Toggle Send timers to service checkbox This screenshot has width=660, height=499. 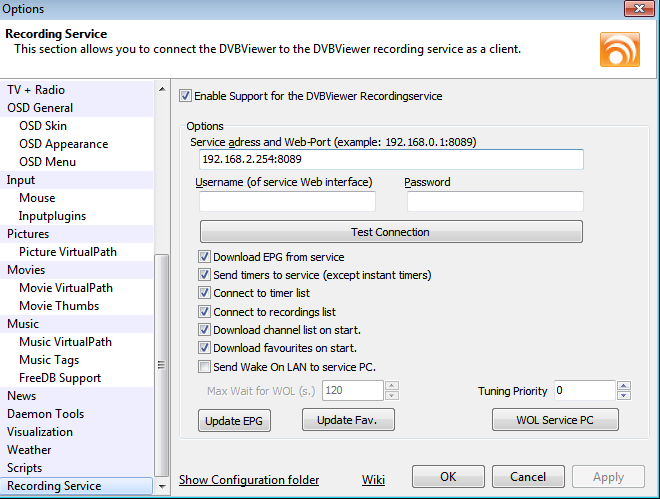pos(204,275)
